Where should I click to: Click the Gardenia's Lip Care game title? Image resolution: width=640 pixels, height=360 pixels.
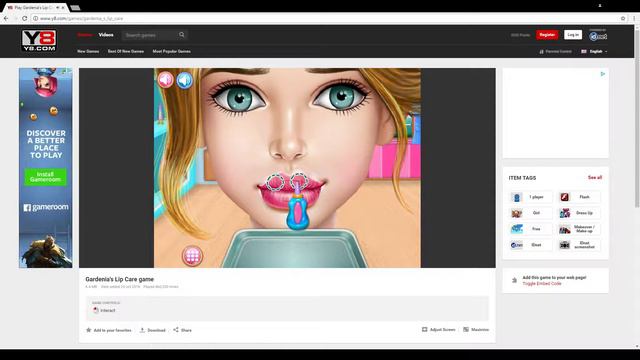(x=120, y=279)
